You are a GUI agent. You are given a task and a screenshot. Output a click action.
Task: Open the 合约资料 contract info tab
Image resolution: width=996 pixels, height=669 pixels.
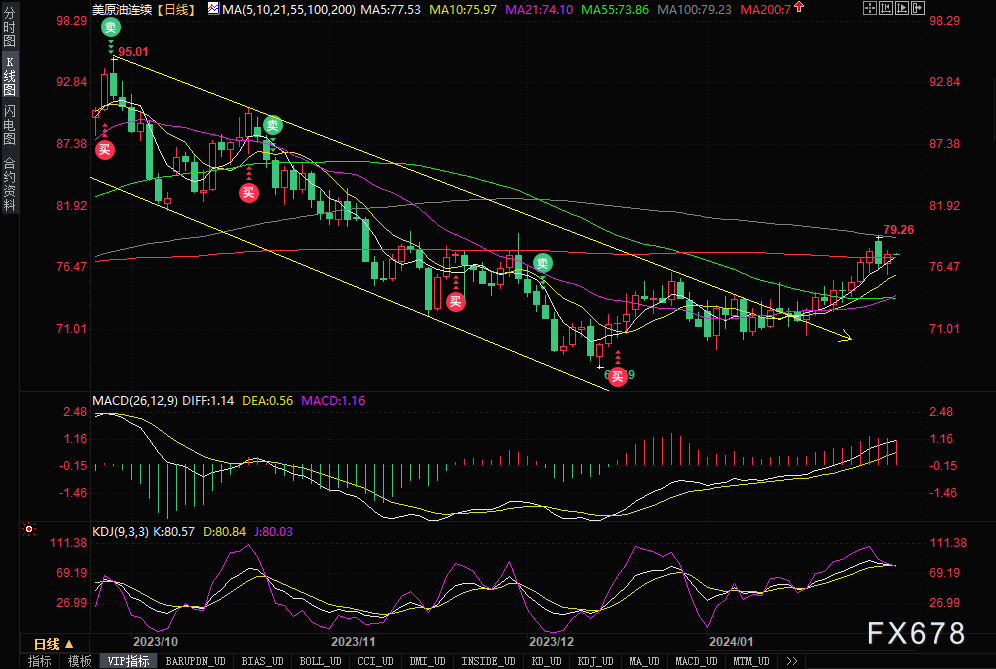tap(10, 184)
